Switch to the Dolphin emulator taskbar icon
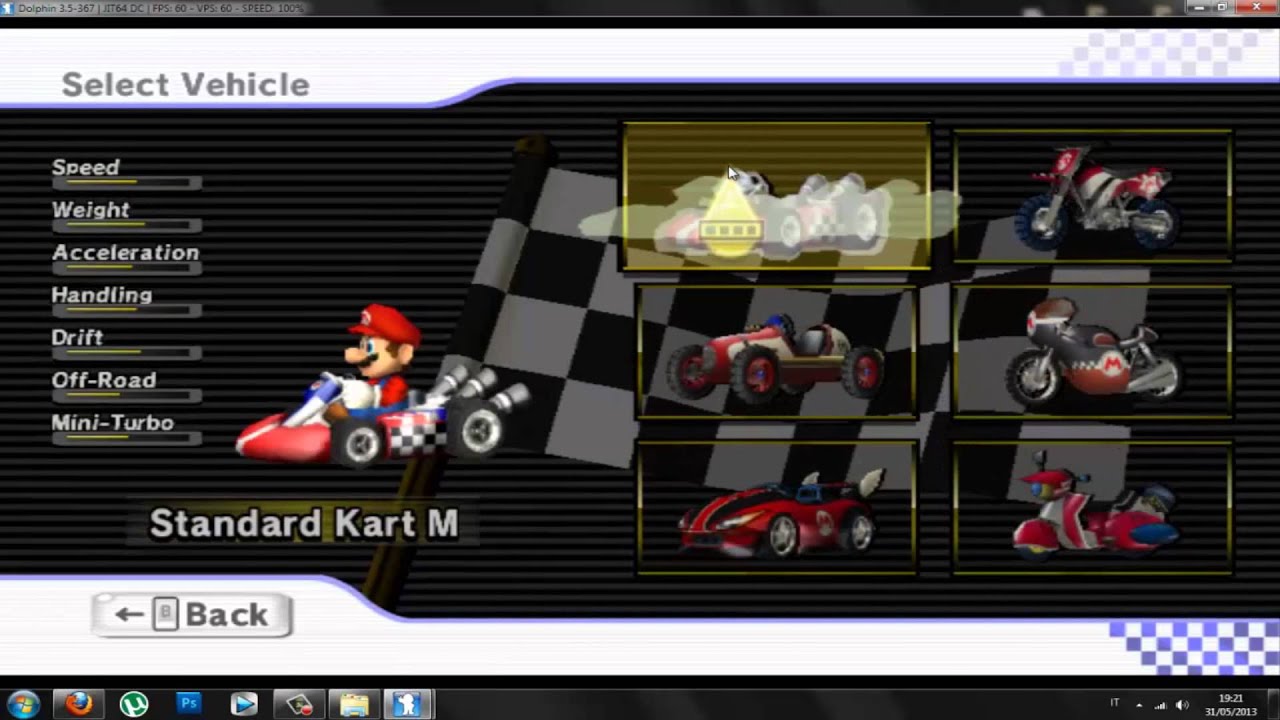This screenshot has height=720, width=1280. click(406, 704)
